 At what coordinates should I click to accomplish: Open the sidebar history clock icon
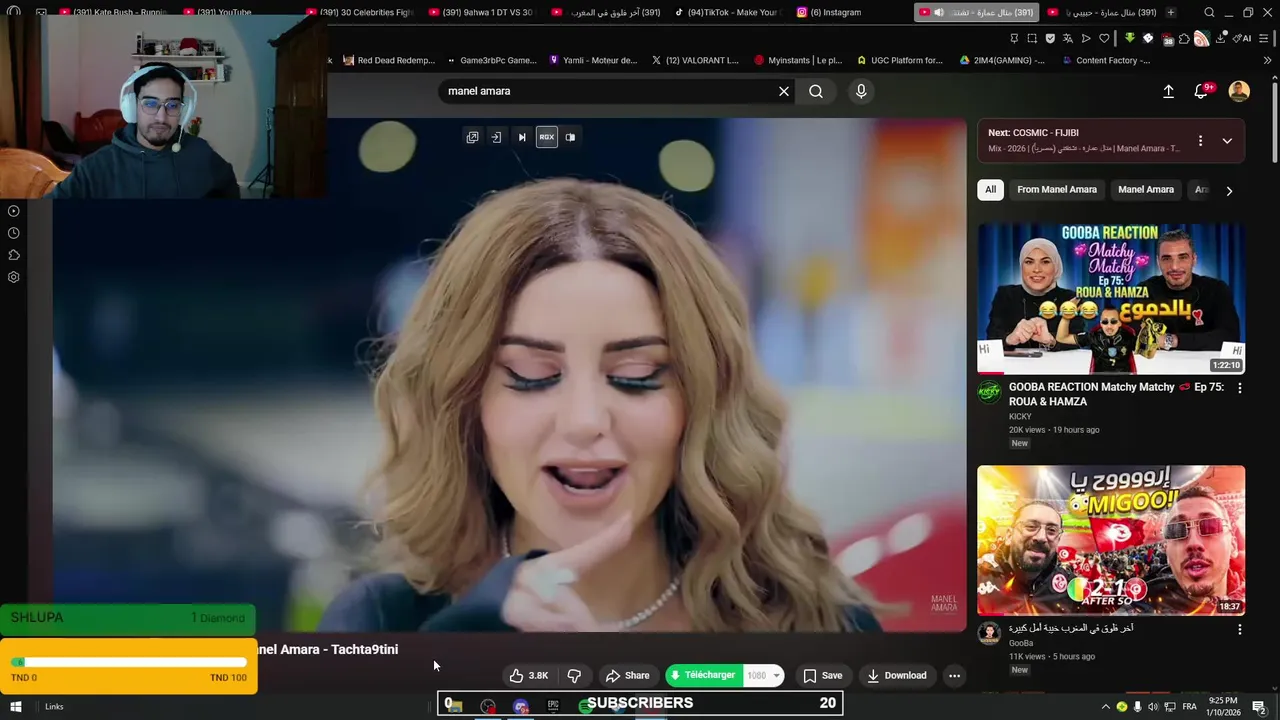[x=13, y=233]
